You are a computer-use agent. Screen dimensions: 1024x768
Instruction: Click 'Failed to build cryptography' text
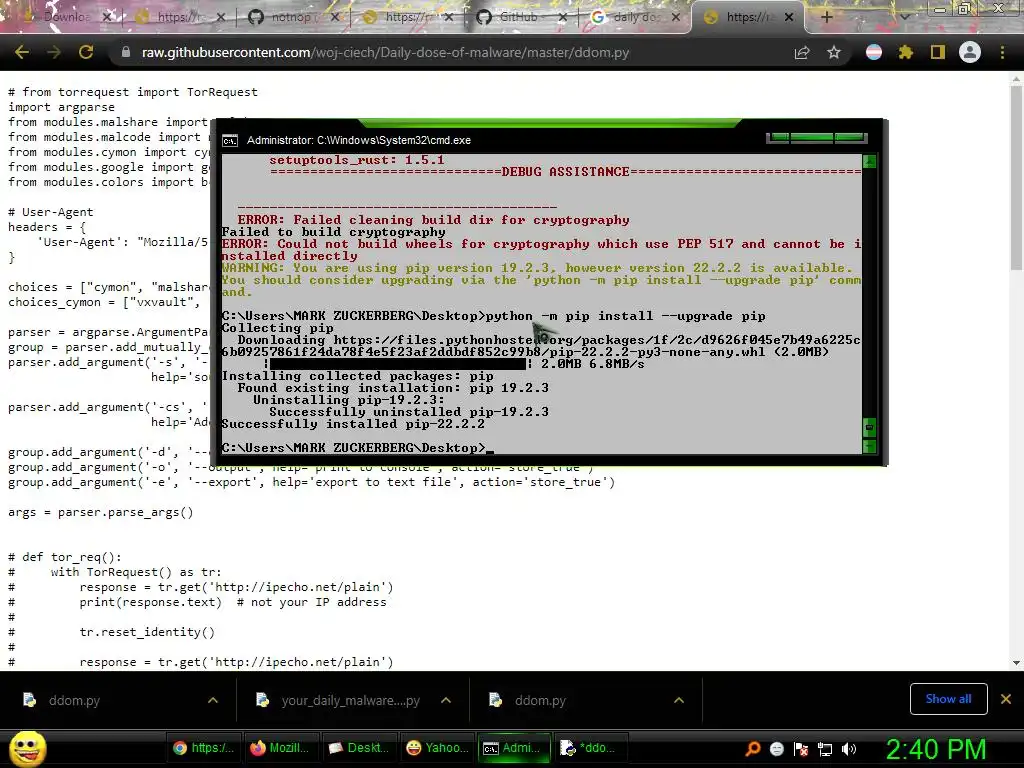333,232
